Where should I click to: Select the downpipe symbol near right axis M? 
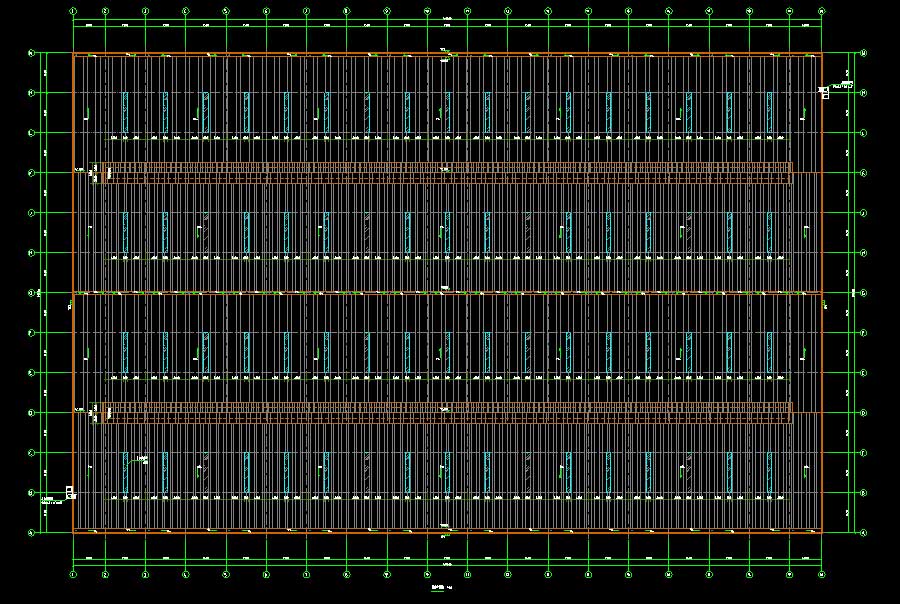pyautogui.click(x=825, y=92)
